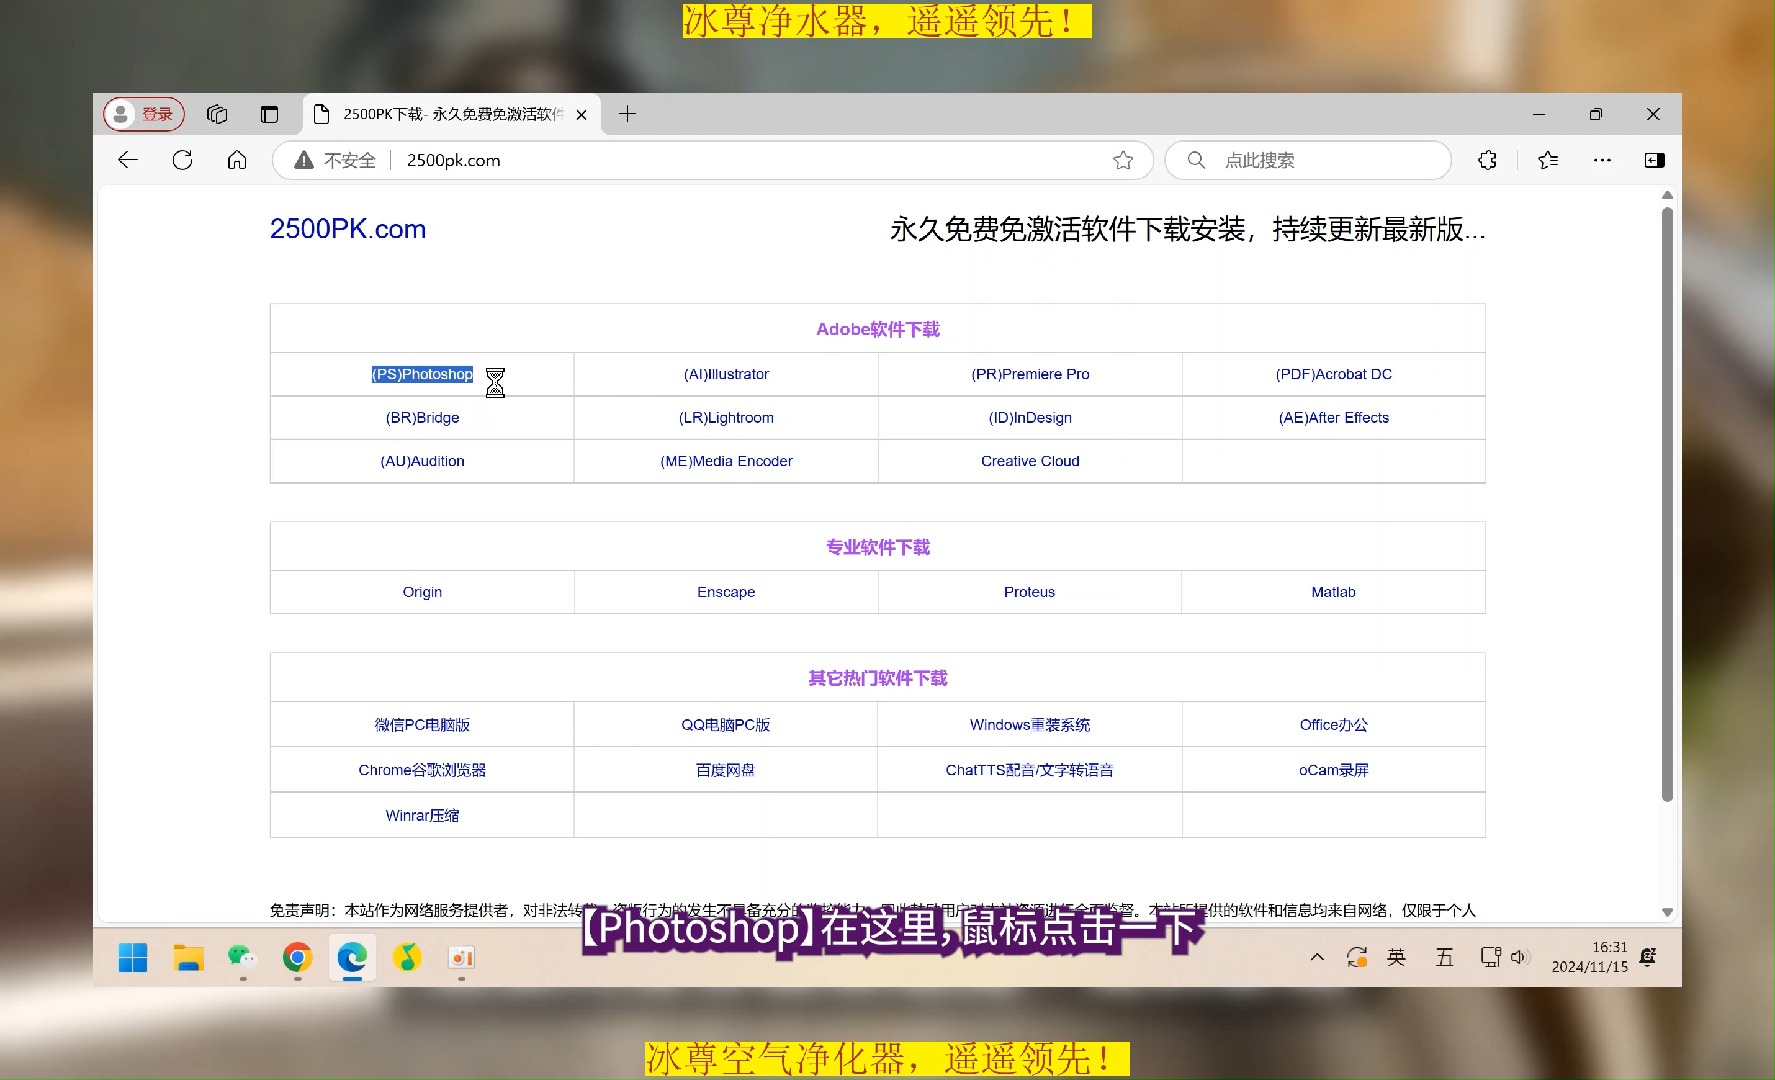Open the ChatTTS配音/文字转语音 link
Viewport: 1775px width, 1080px height.
[x=1030, y=770]
